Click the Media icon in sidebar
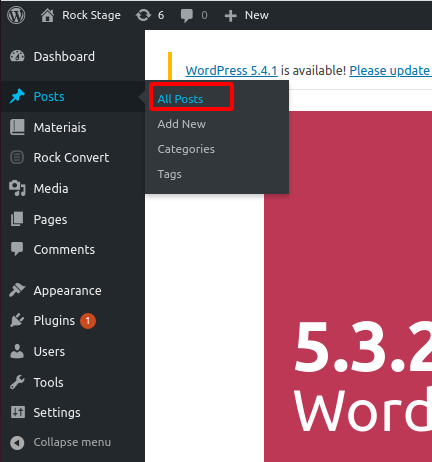Screen dimensions: 432x462 [17, 188]
